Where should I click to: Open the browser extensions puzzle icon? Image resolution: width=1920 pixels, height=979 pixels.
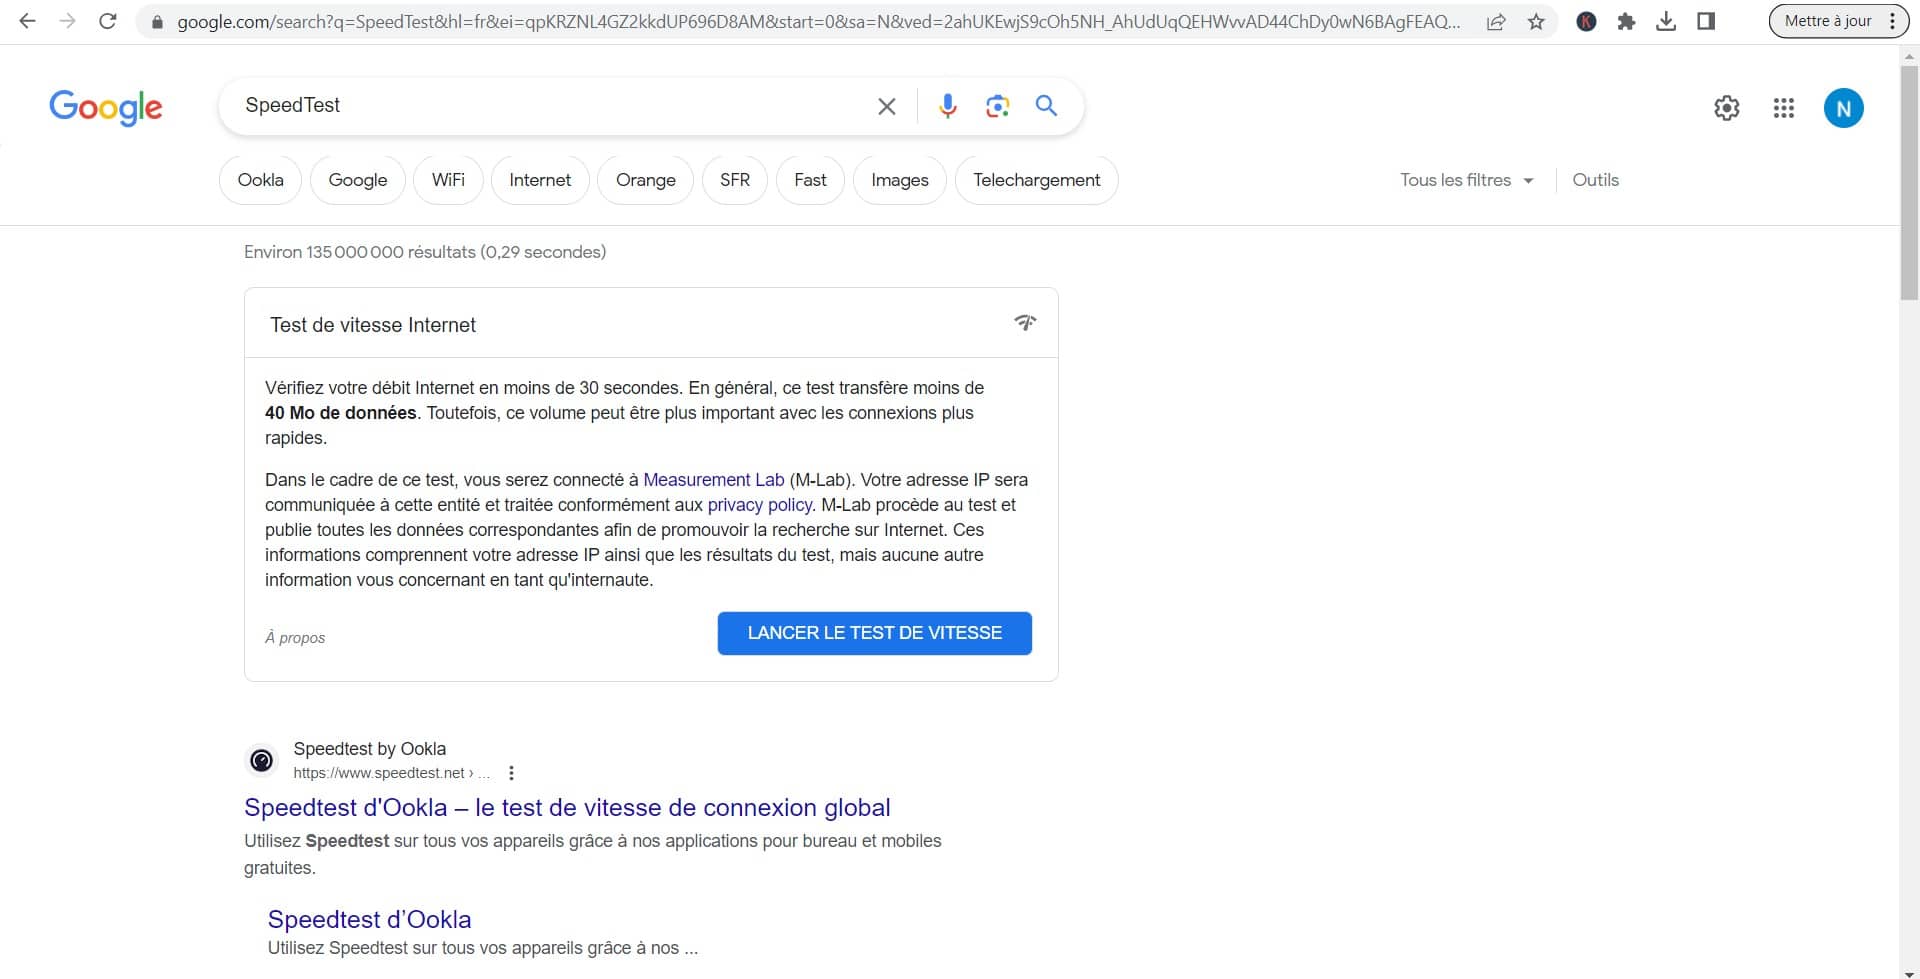(x=1626, y=21)
